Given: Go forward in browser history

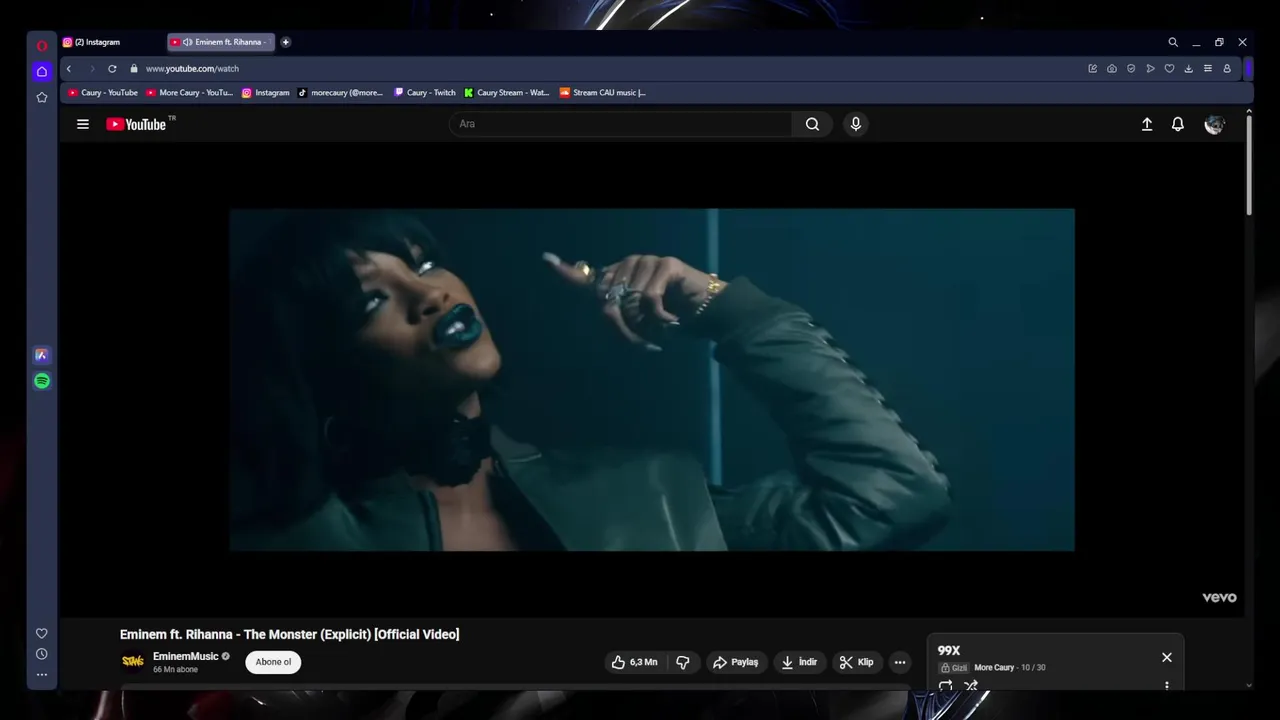Looking at the screenshot, I should 91,69.
